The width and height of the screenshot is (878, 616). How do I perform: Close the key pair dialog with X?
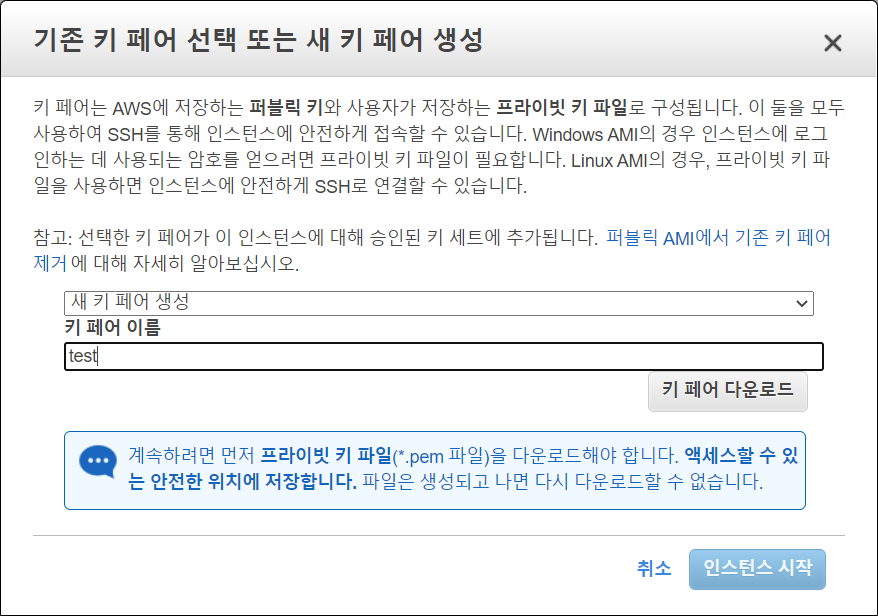(x=833, y=43)
